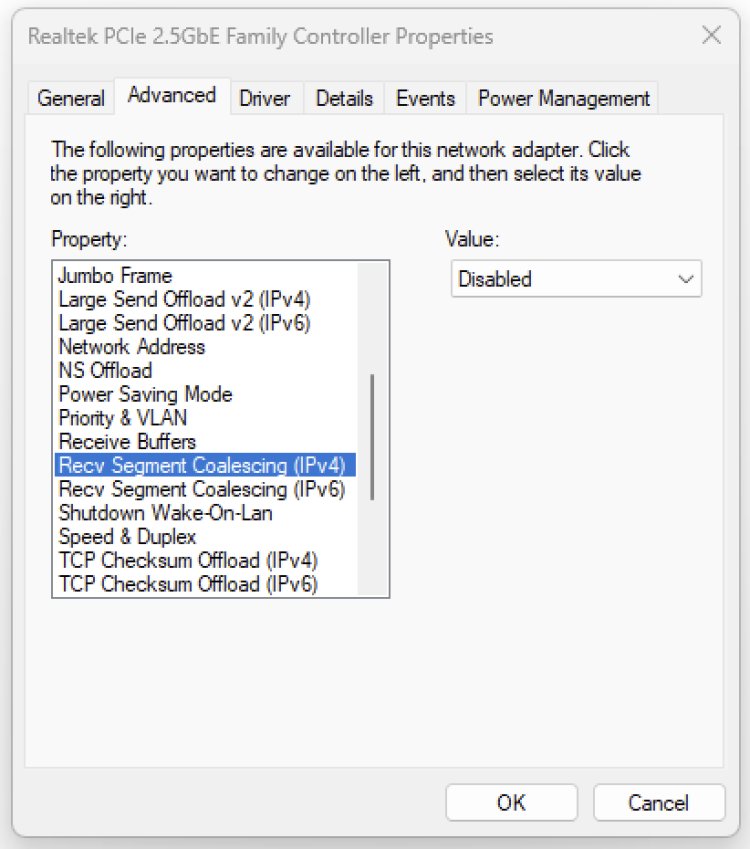Select NS Offload property
This screenshot has height=849, width=750.
[x=105, y=371]
